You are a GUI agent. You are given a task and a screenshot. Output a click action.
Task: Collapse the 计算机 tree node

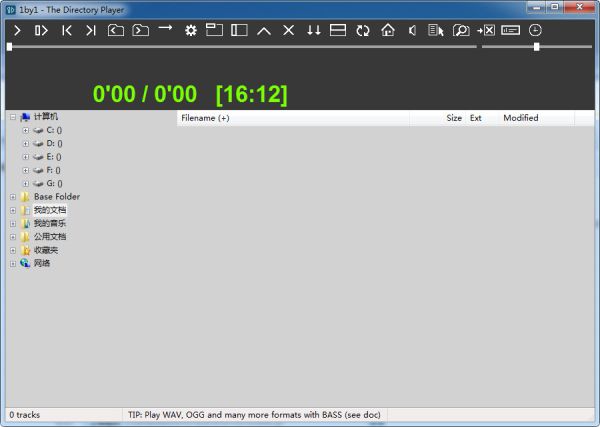(13, 117)
